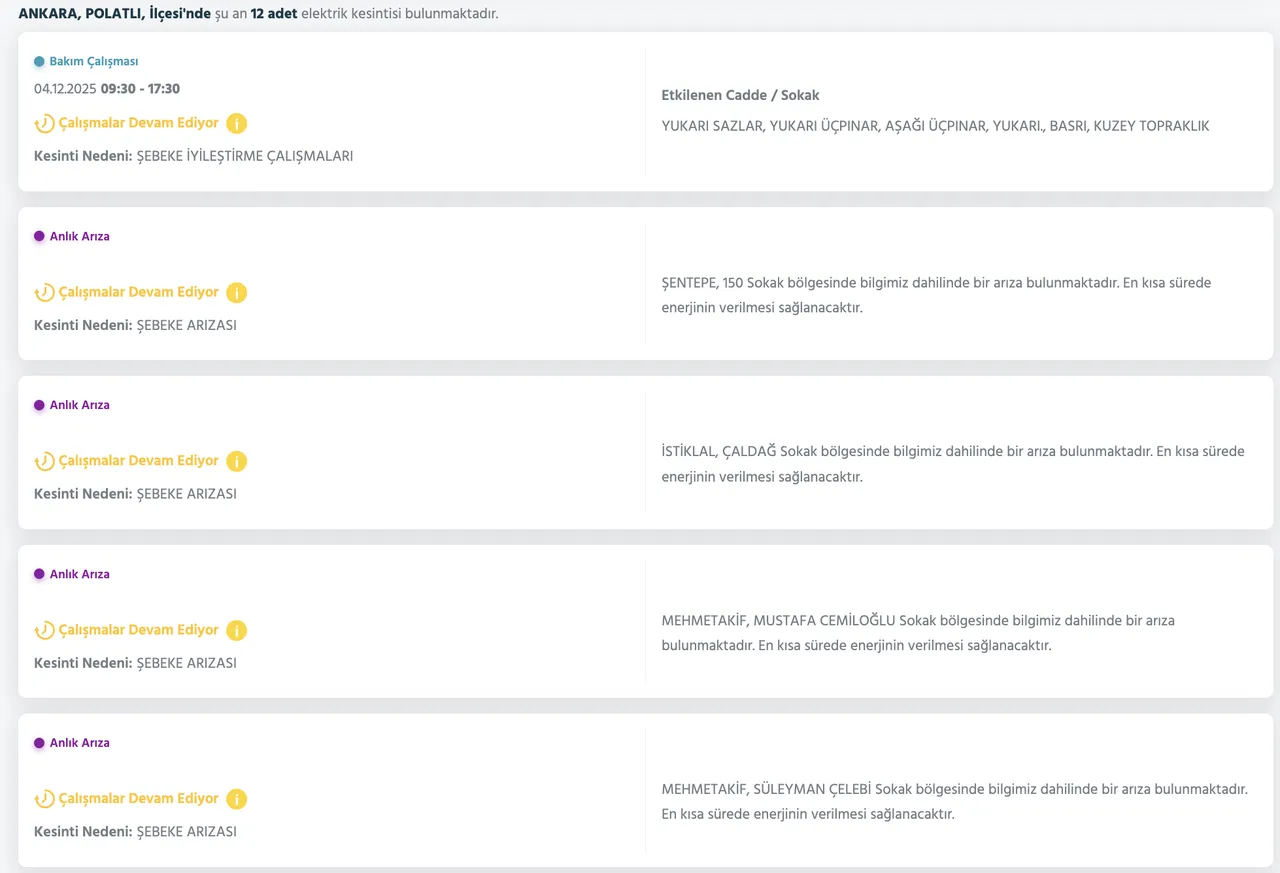Image resolution: width=1280 pixels, height=873 pixels.
Task: Click the YUKARI SAZLAR affected streets list
Action: click(935, 126)
